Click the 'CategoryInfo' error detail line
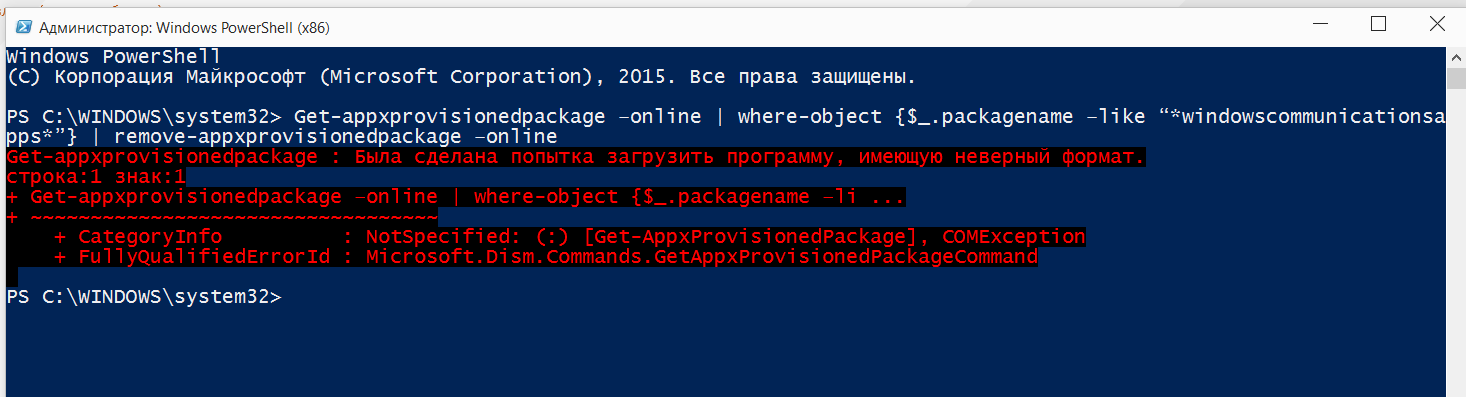This screenshot has width=1466, height=398. (570, 237)
